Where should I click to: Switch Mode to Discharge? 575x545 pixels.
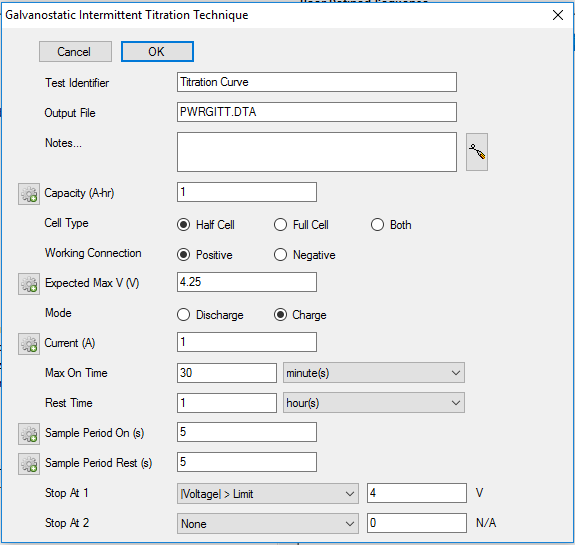pyautogui.click(x=183, y=315)
